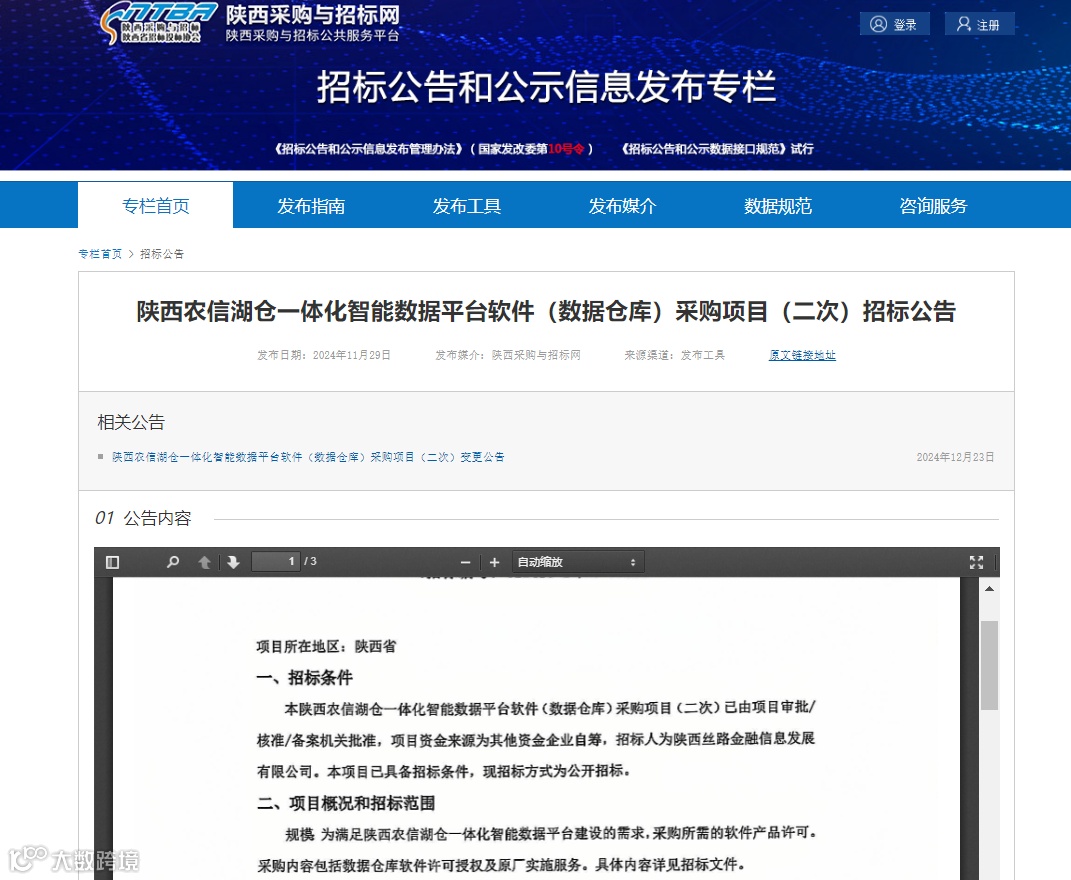Viewport: 1071px width, 880px height.
Task: Click the 招标公告 breadcrumb item
Action: (x=162, y=254)
